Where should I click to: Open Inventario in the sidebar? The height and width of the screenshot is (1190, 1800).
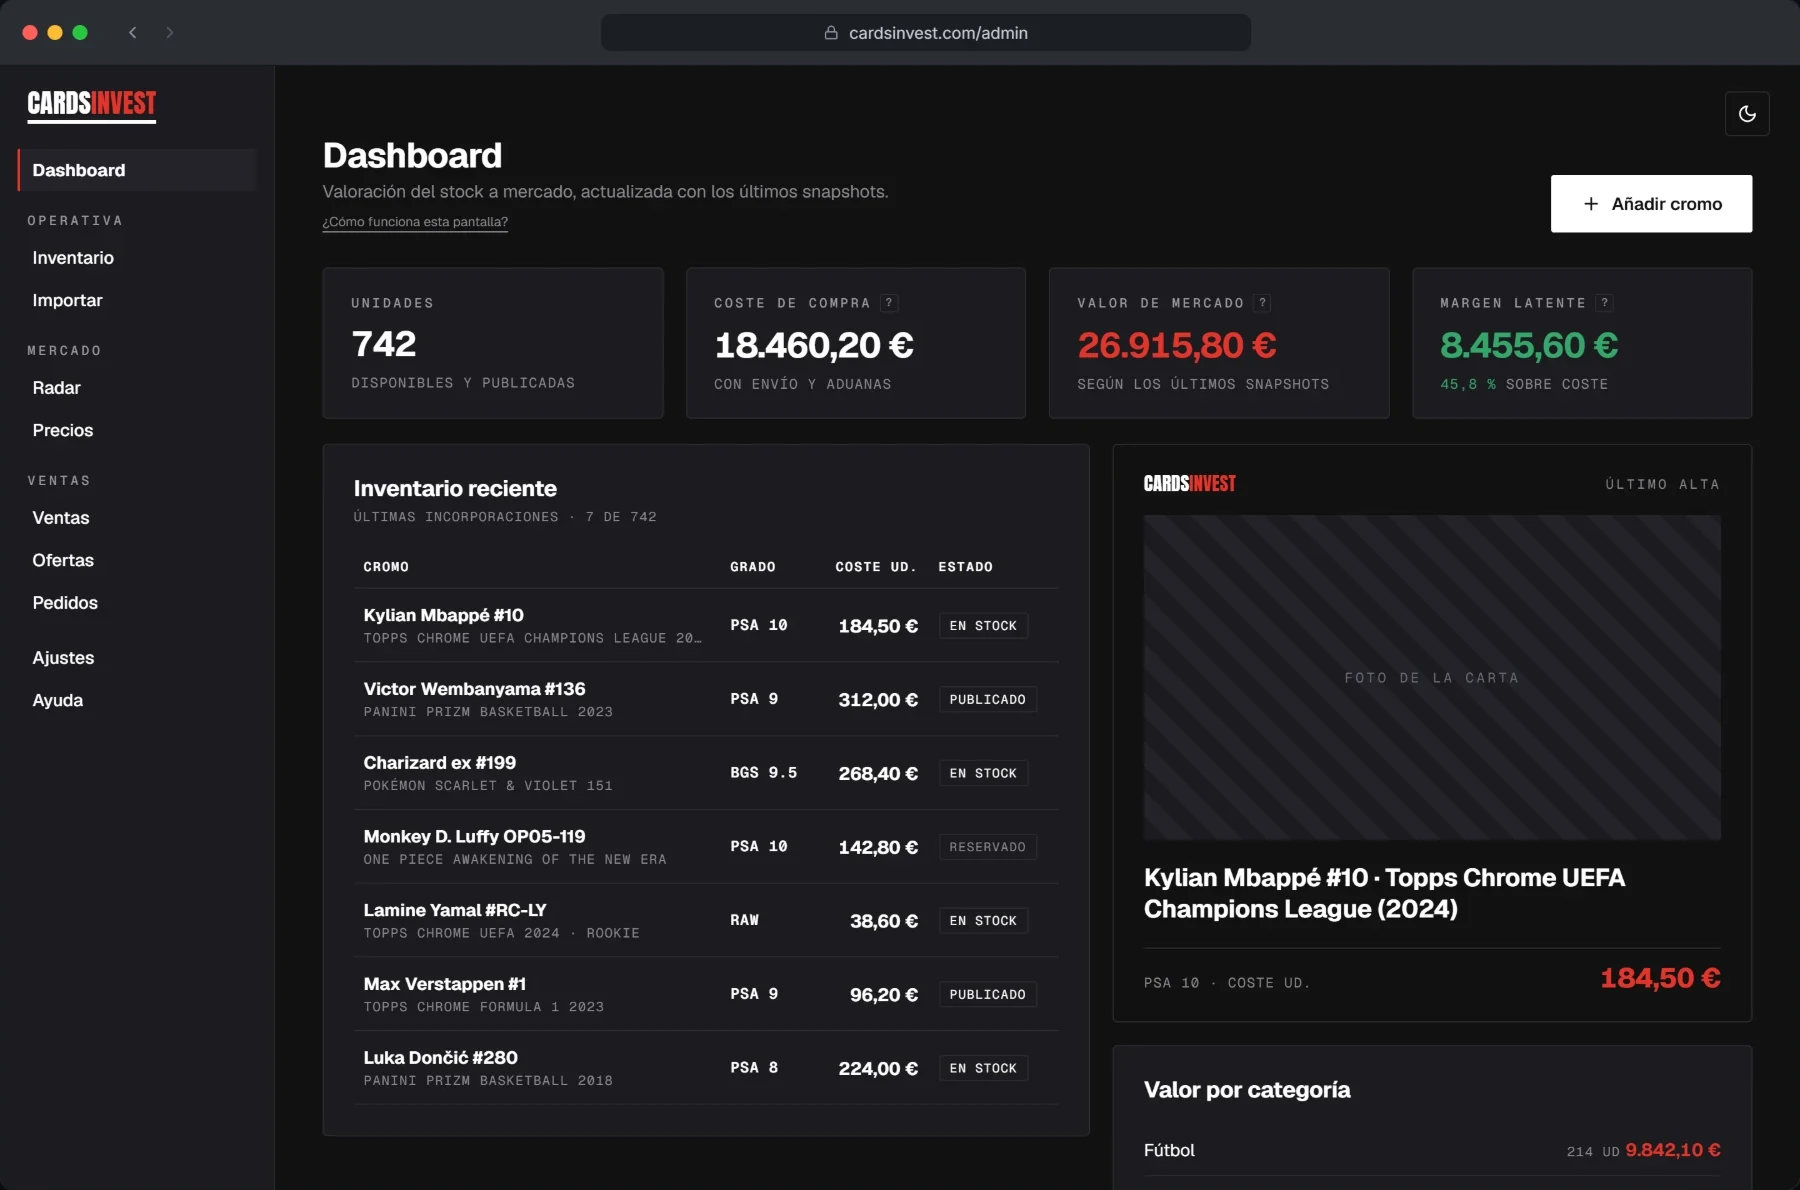tap(73, 258)
